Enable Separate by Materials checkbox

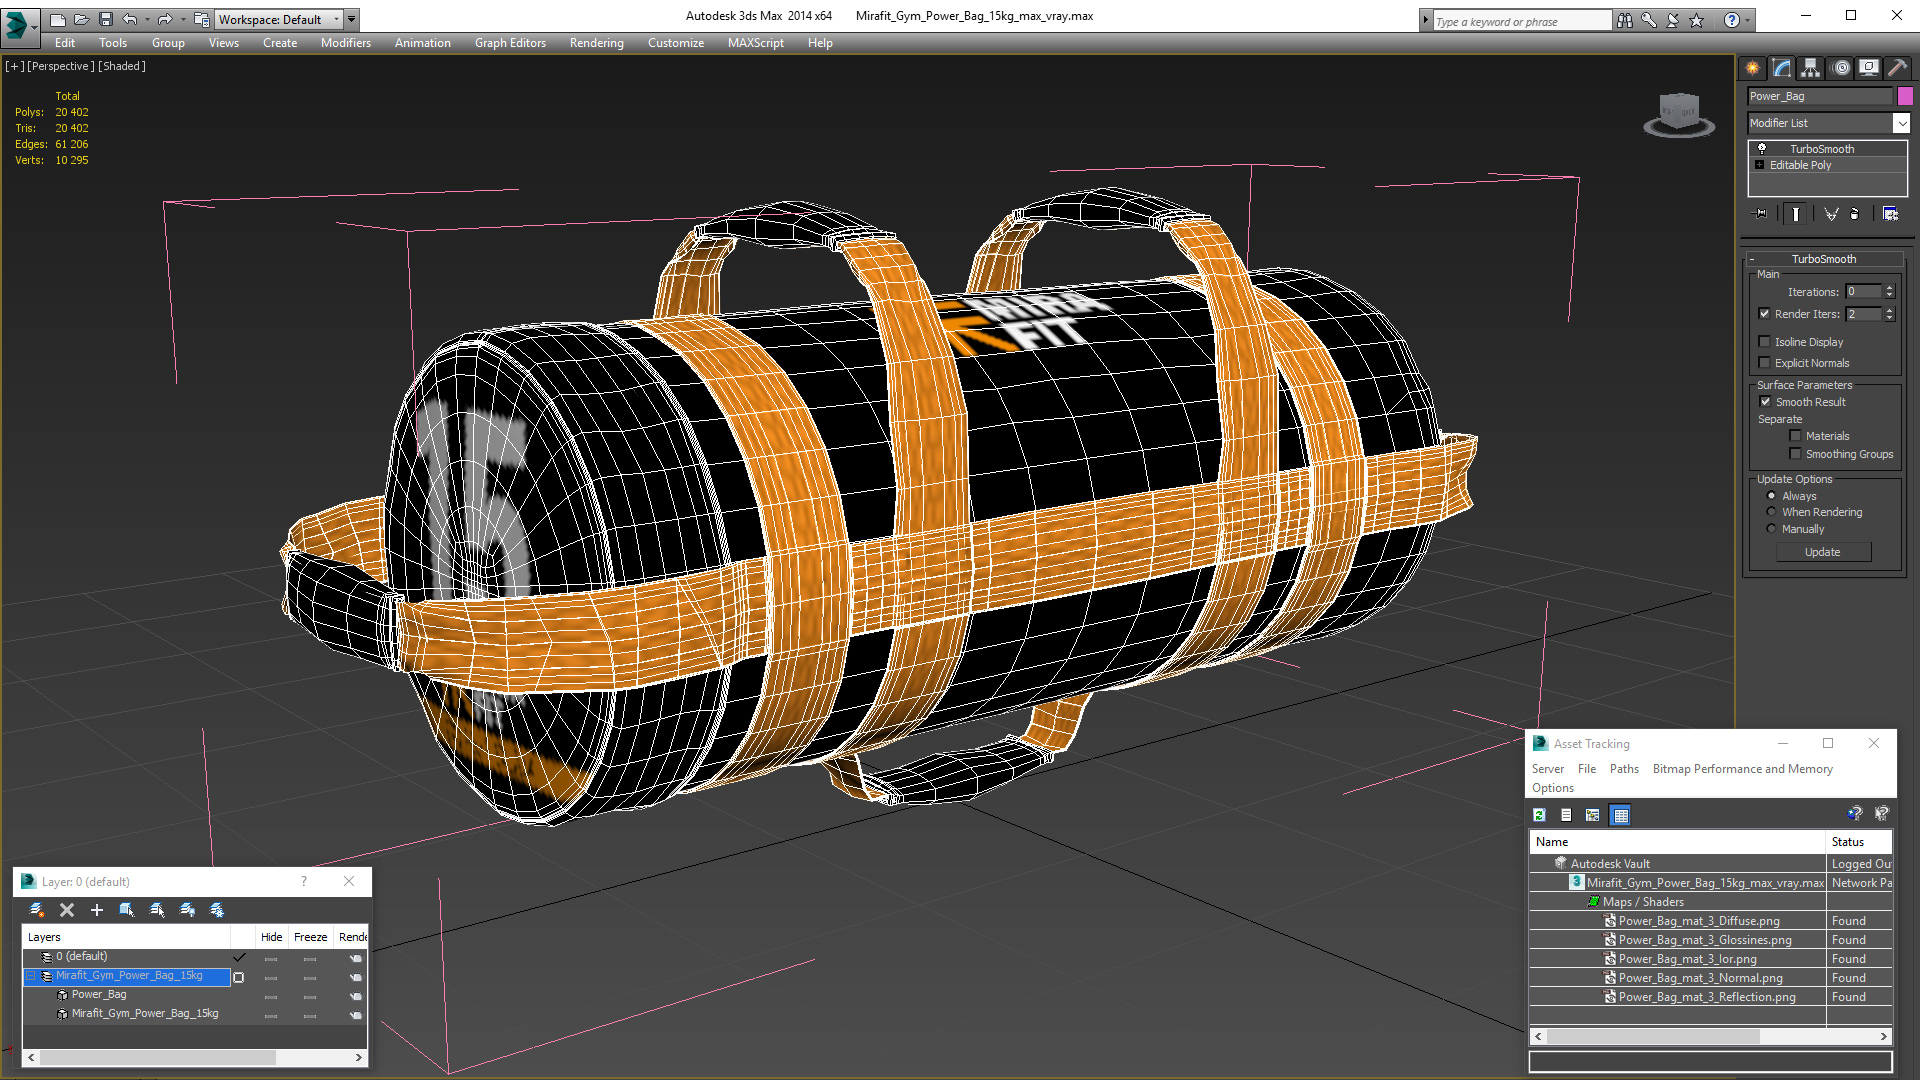(x=1796, y=436)
